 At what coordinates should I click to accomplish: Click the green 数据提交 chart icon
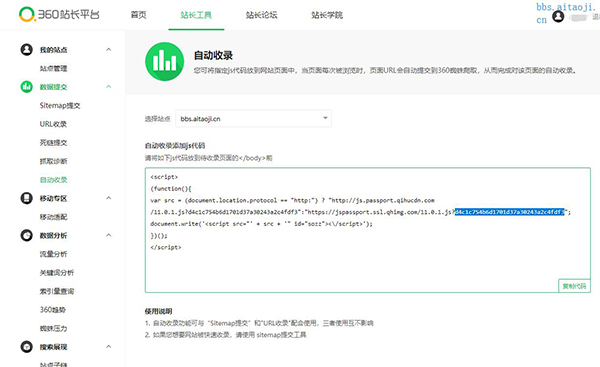[26, 86]
